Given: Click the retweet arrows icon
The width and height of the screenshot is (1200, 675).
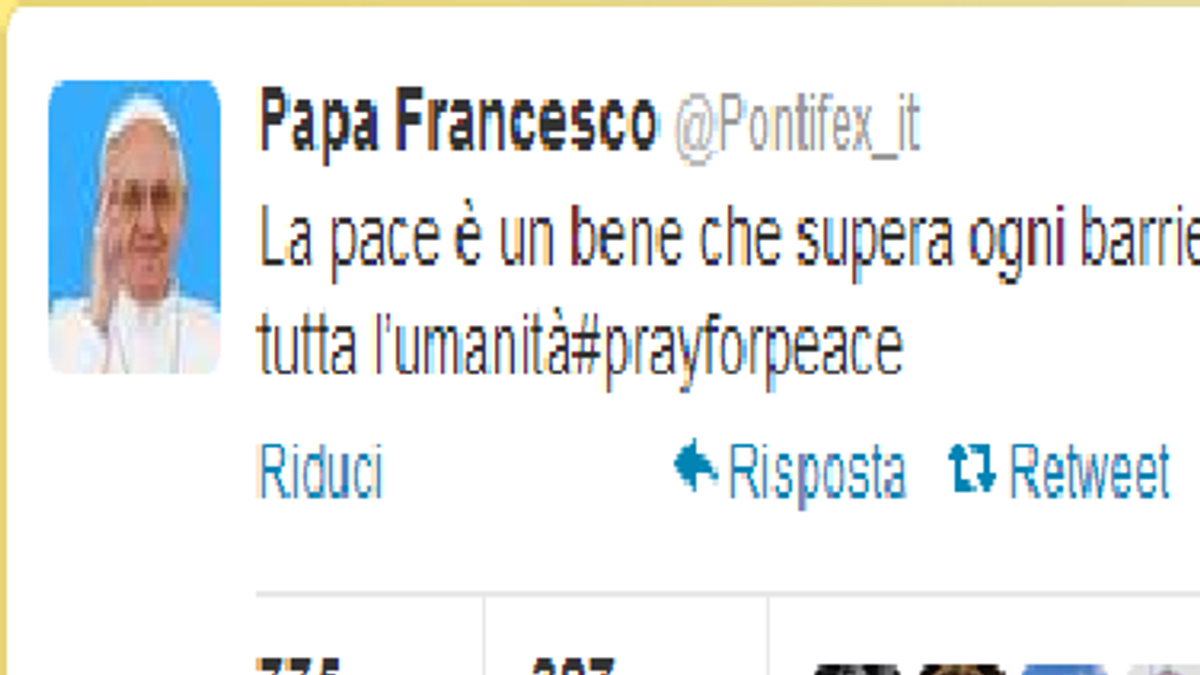Looking at the screenshot, I should (x=972, y=469).
